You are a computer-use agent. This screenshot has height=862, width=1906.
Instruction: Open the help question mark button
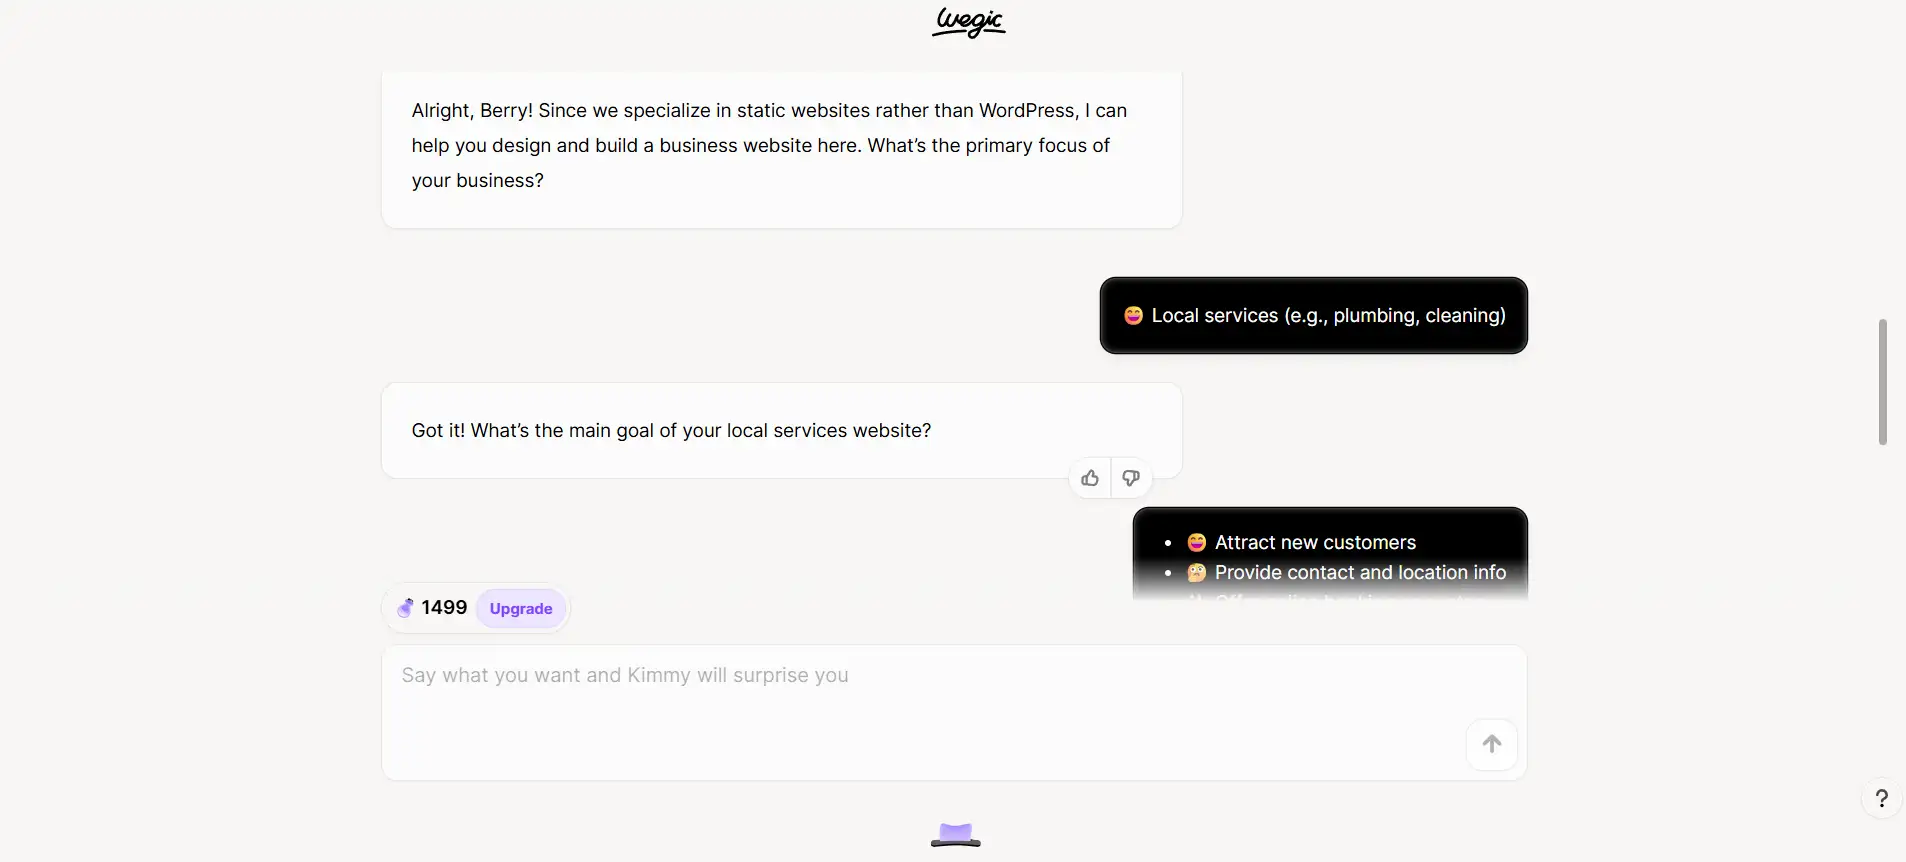pos(1881,798)
